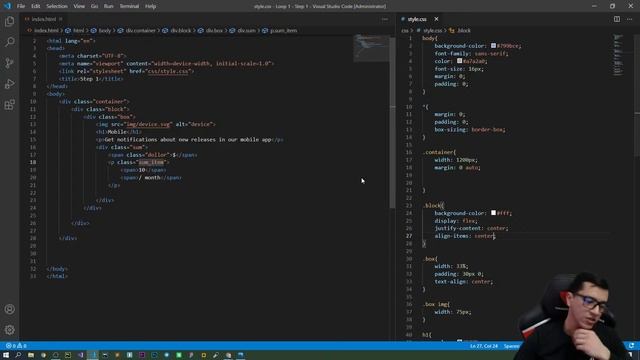The image size is (640, 360).
Task: Click the text-align: center line
Action: tap(464, 281)
